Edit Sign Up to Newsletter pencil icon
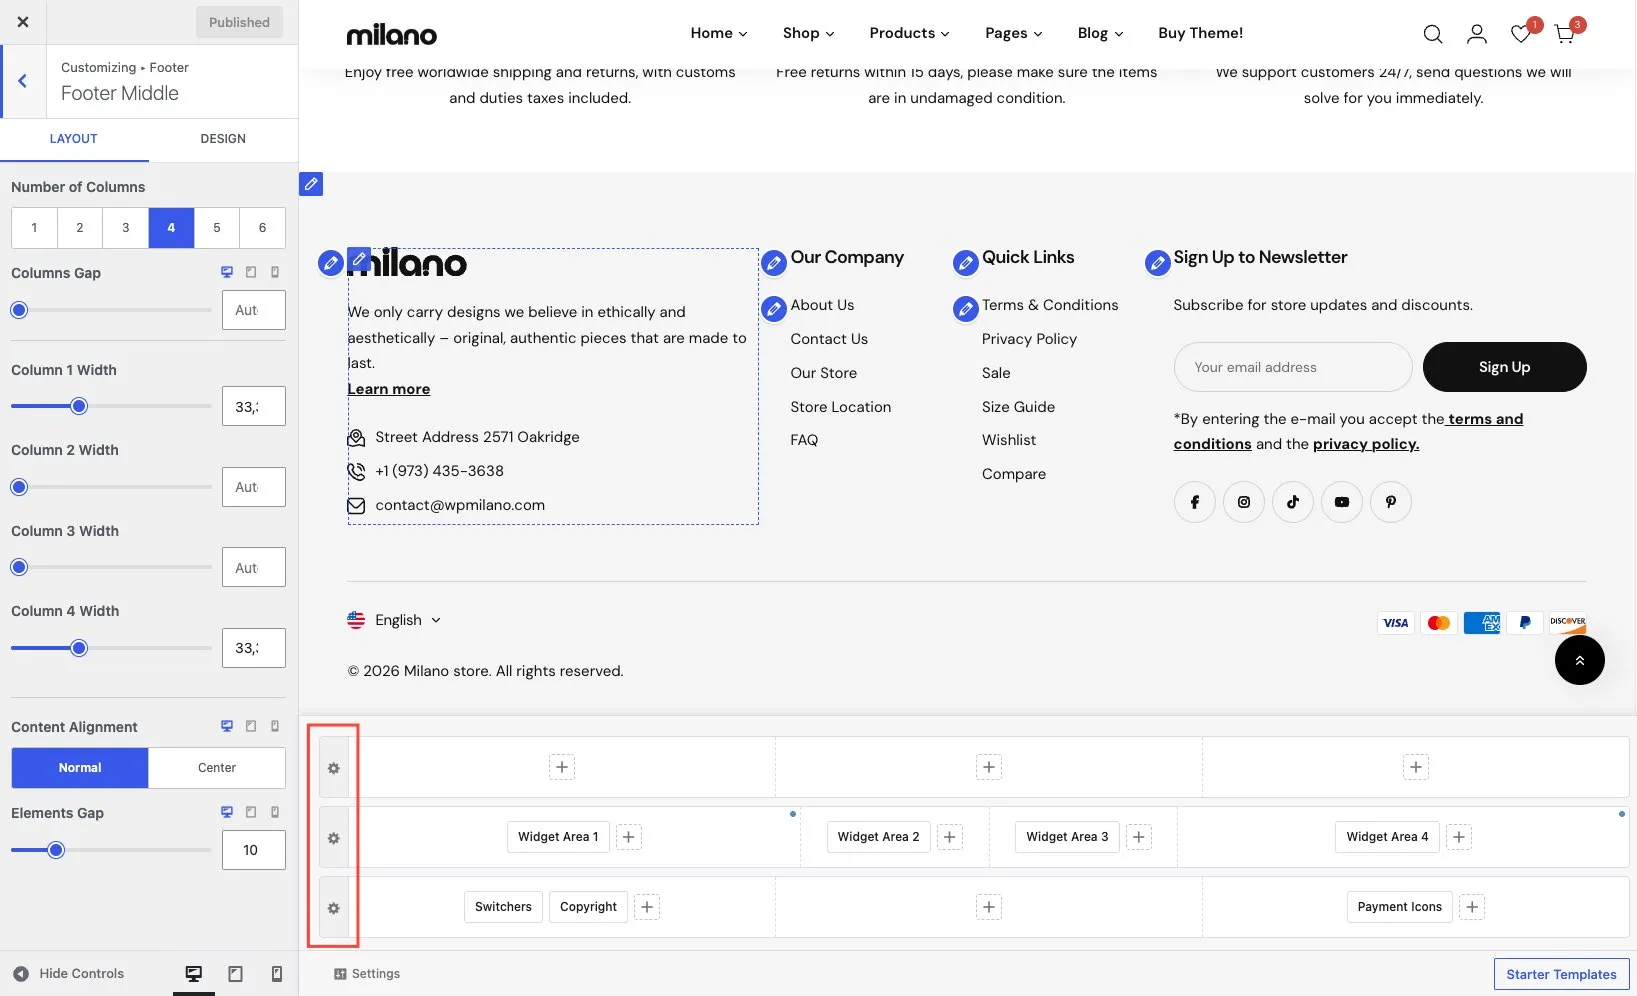Image resolution: width=1637 pixels, height=996 pixels. pyautogui.click(x=1157, y=263)
